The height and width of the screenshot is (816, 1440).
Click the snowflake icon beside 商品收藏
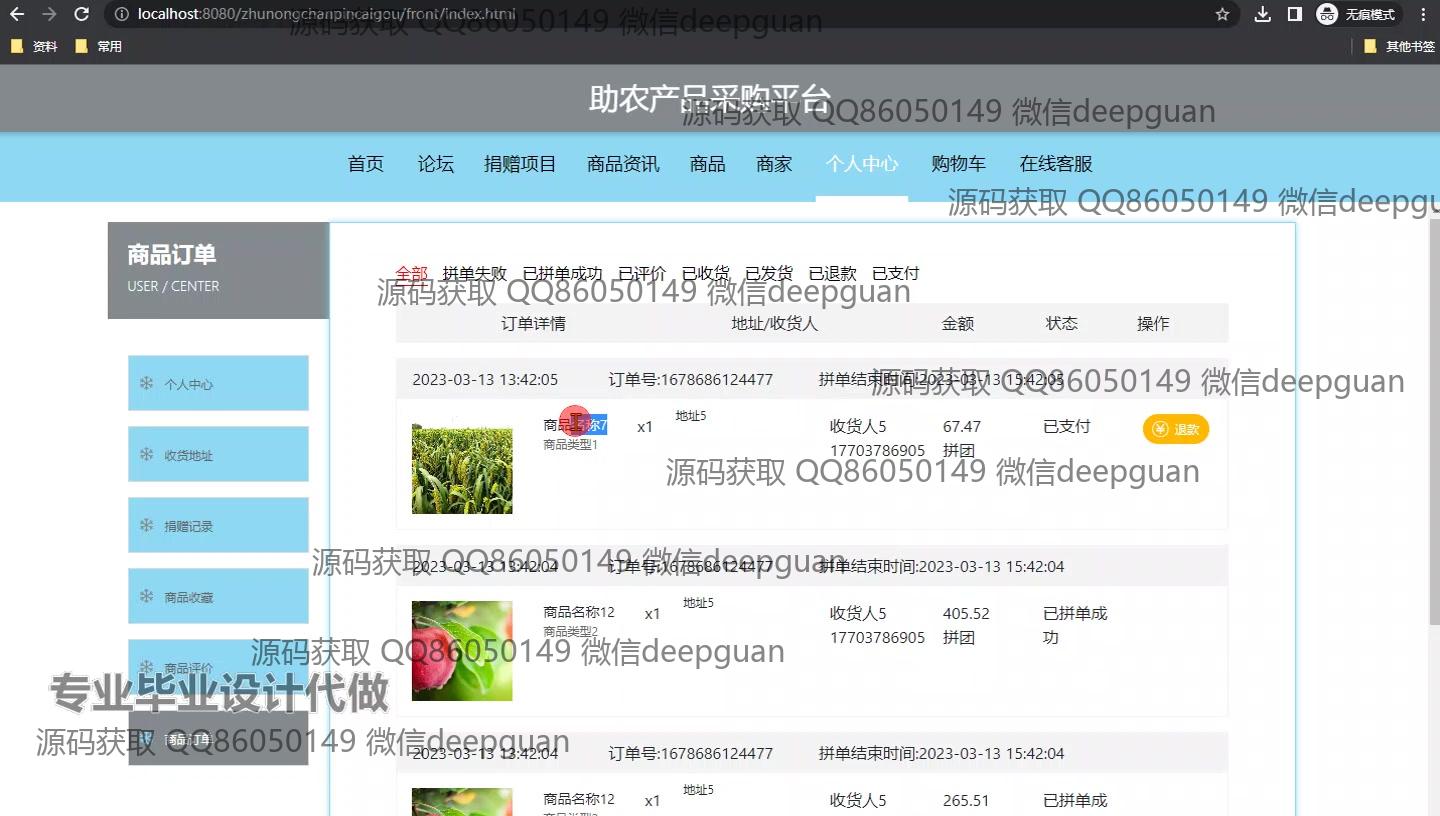146,596
